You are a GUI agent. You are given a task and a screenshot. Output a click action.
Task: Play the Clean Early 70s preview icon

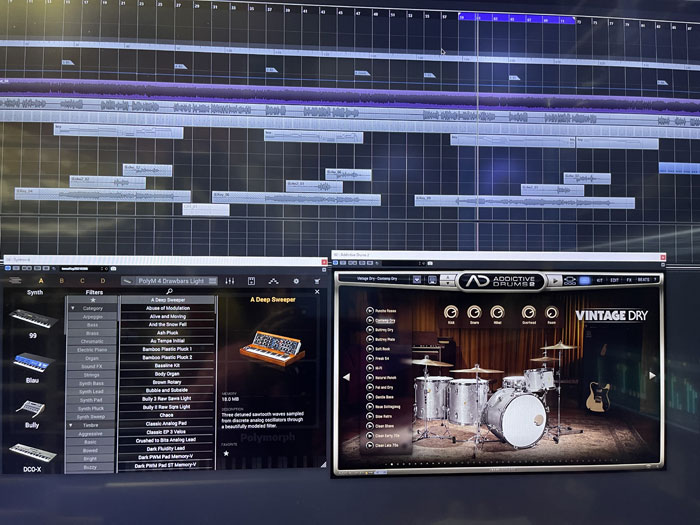pos(370,436)
